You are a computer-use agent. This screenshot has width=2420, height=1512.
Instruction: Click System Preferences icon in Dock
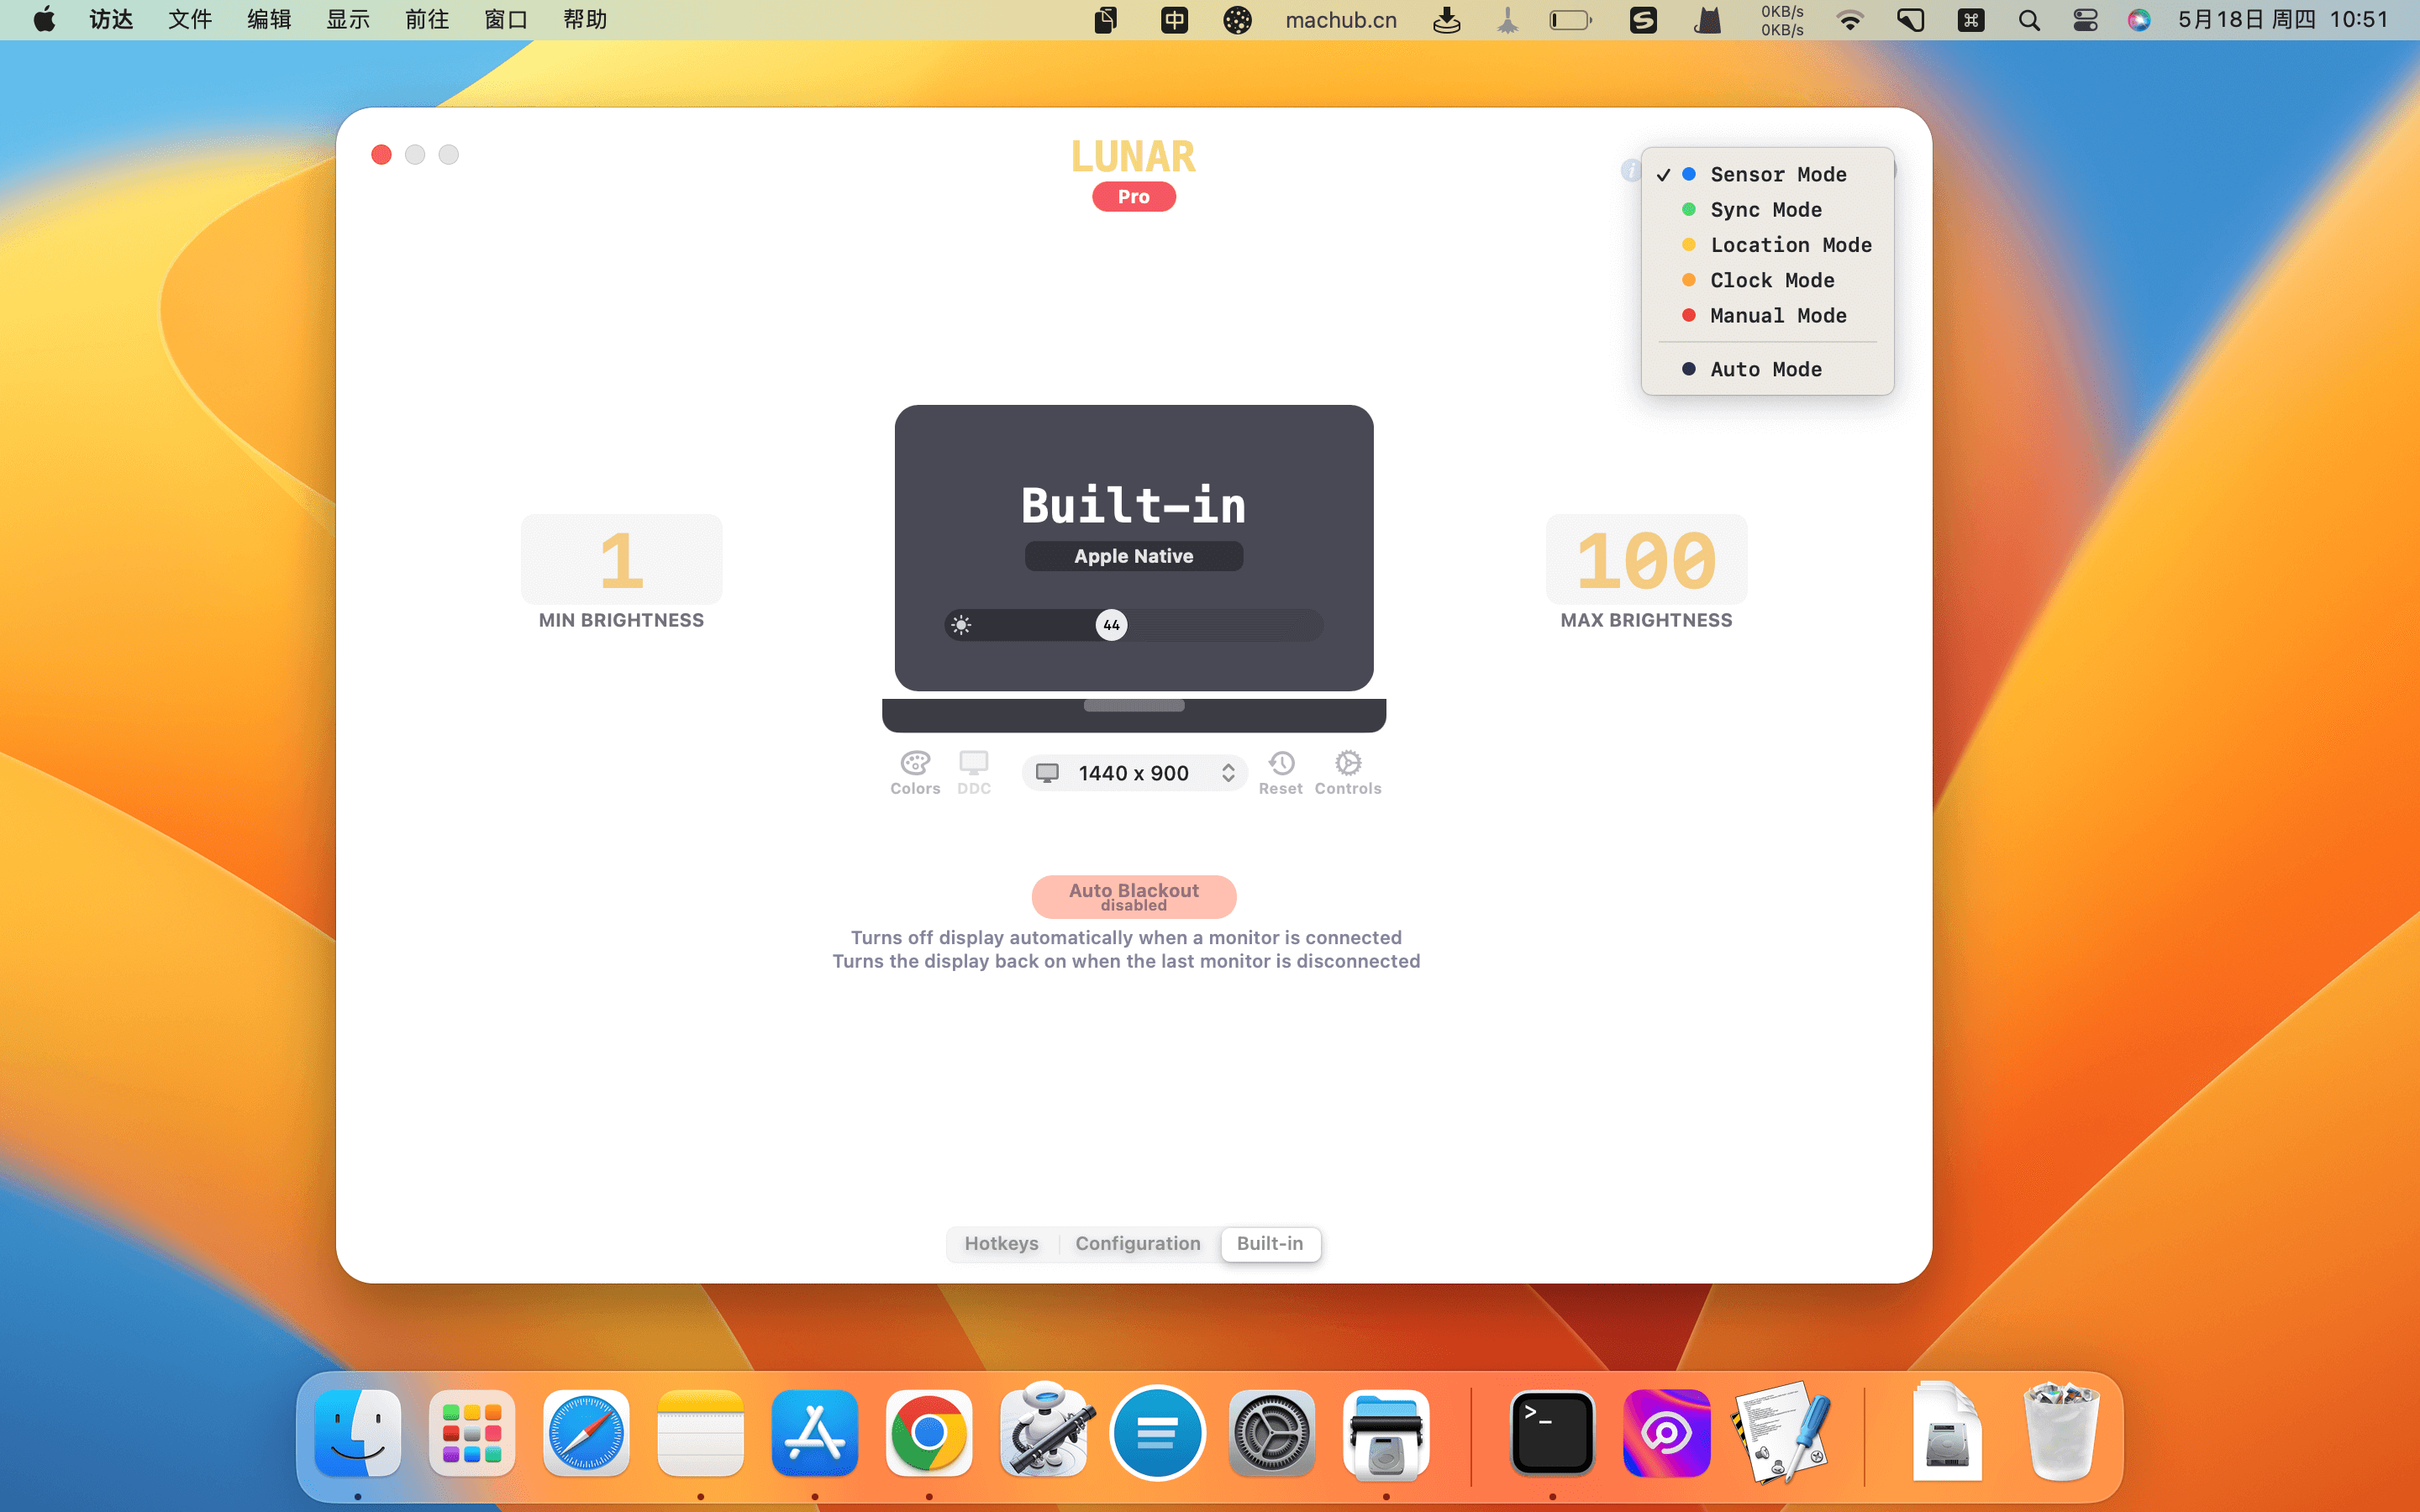point(1272,1434)
